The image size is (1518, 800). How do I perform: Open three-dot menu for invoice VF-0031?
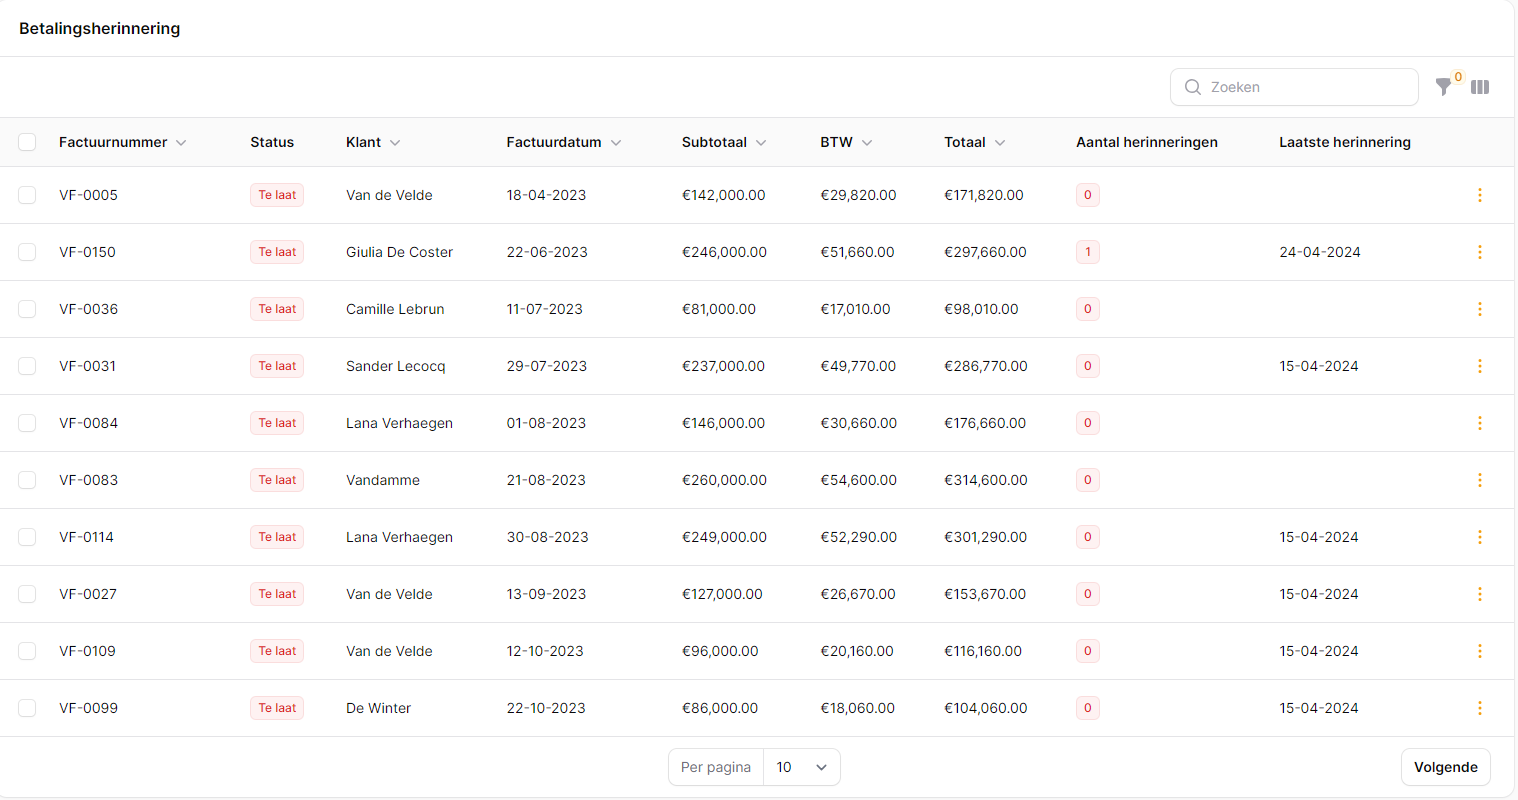(1480, 366)
